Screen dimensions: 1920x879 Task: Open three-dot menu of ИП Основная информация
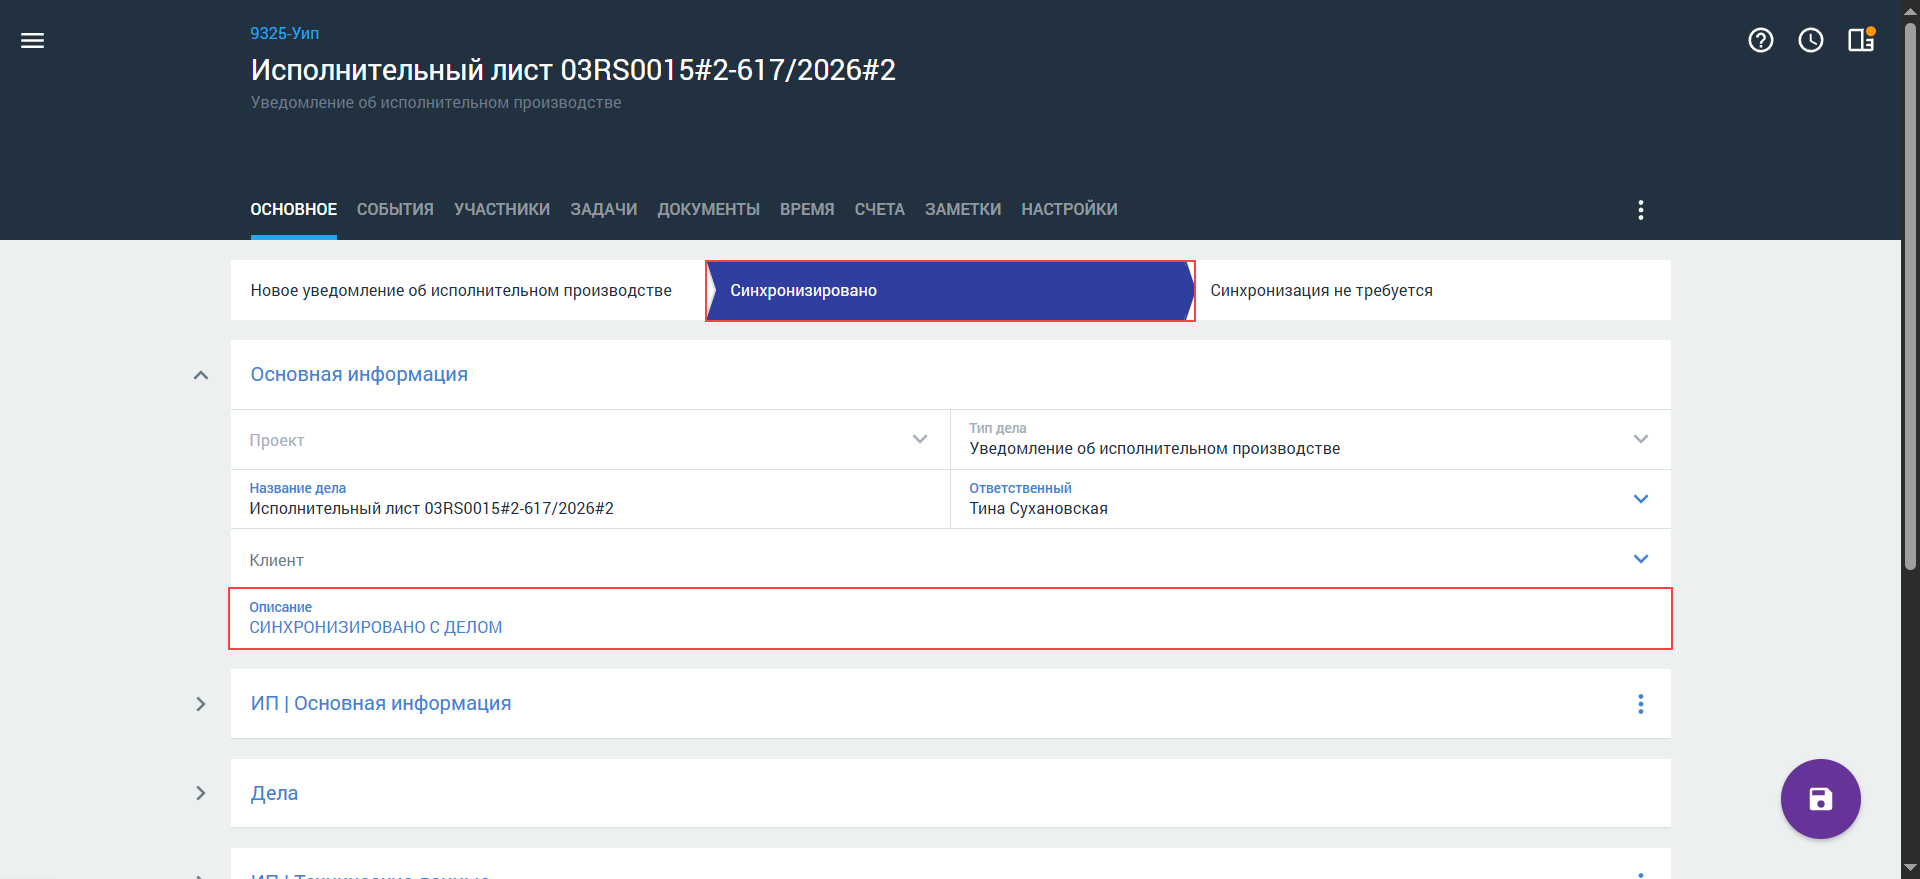[1641, 704]
